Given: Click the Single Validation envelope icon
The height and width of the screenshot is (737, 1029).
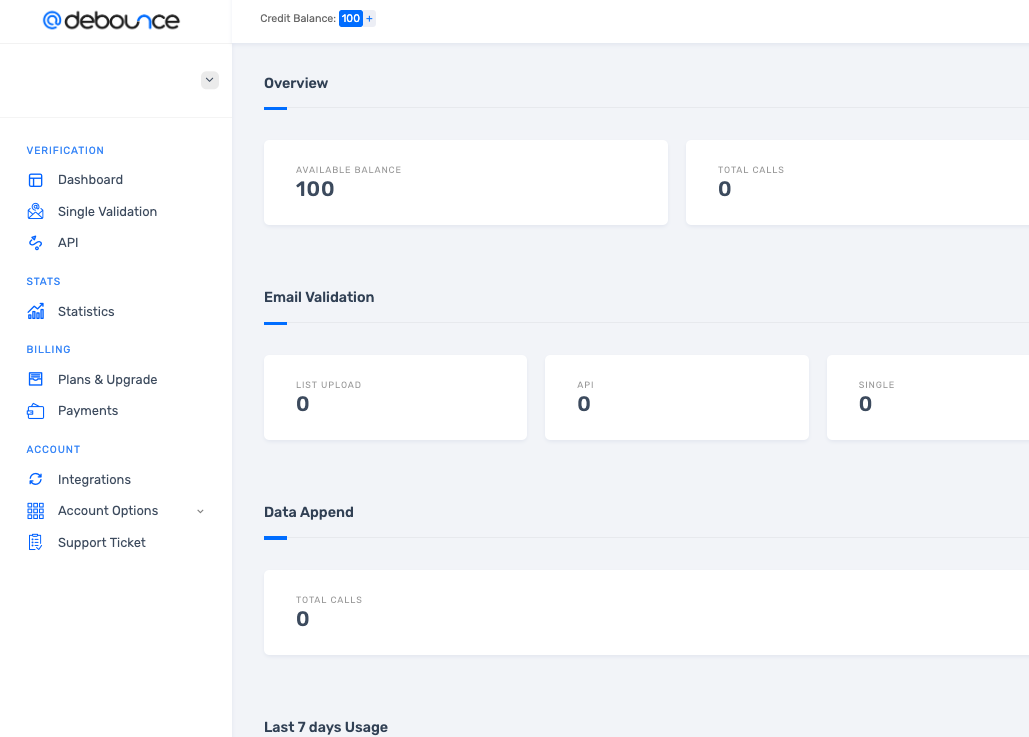Looking at the screenshot, I should [x=35, y=211].
